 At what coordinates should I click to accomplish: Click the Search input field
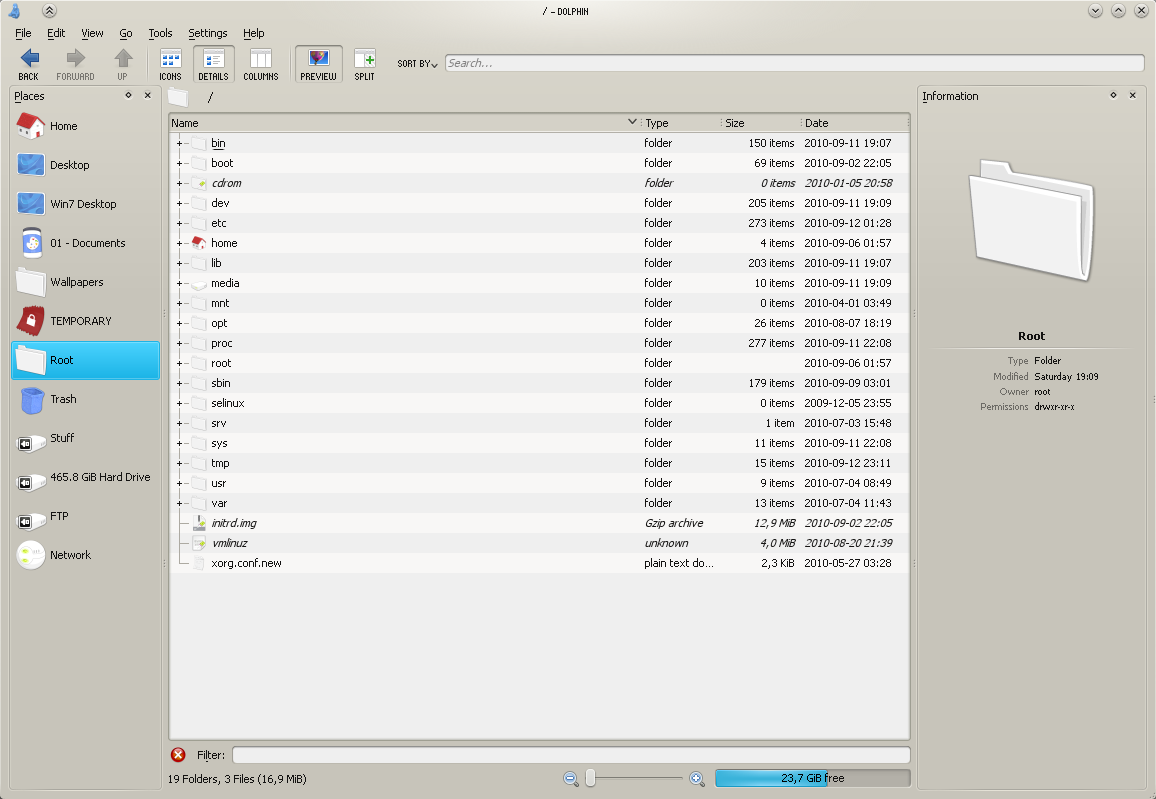794,63
